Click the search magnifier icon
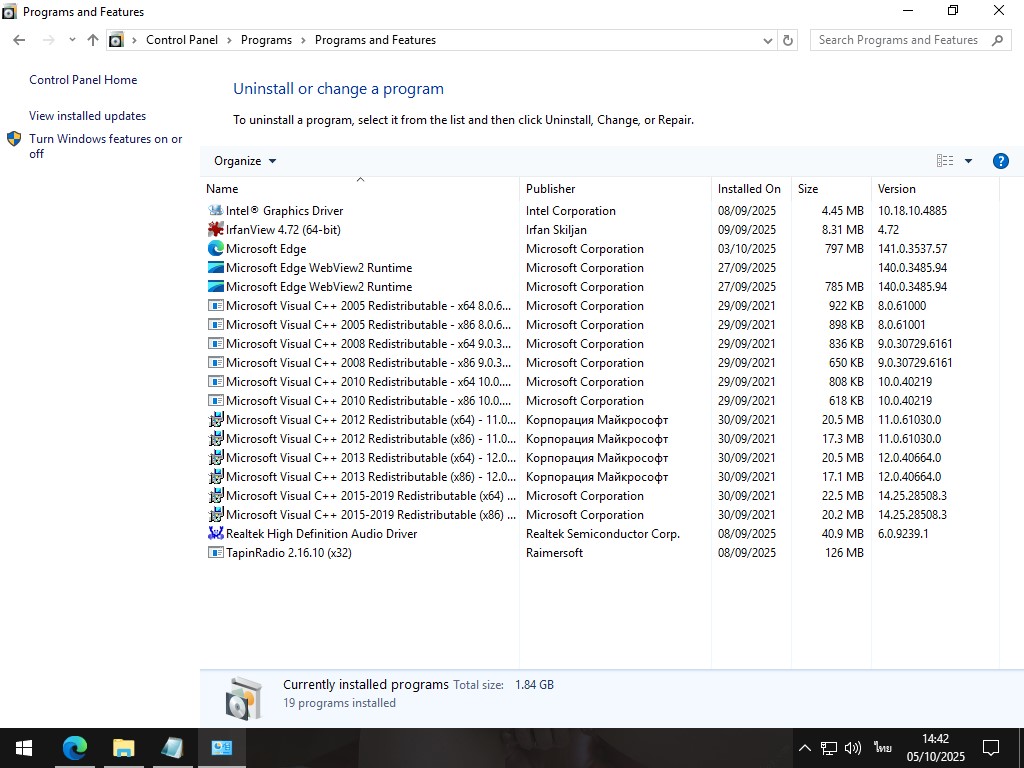 (997, 40)
